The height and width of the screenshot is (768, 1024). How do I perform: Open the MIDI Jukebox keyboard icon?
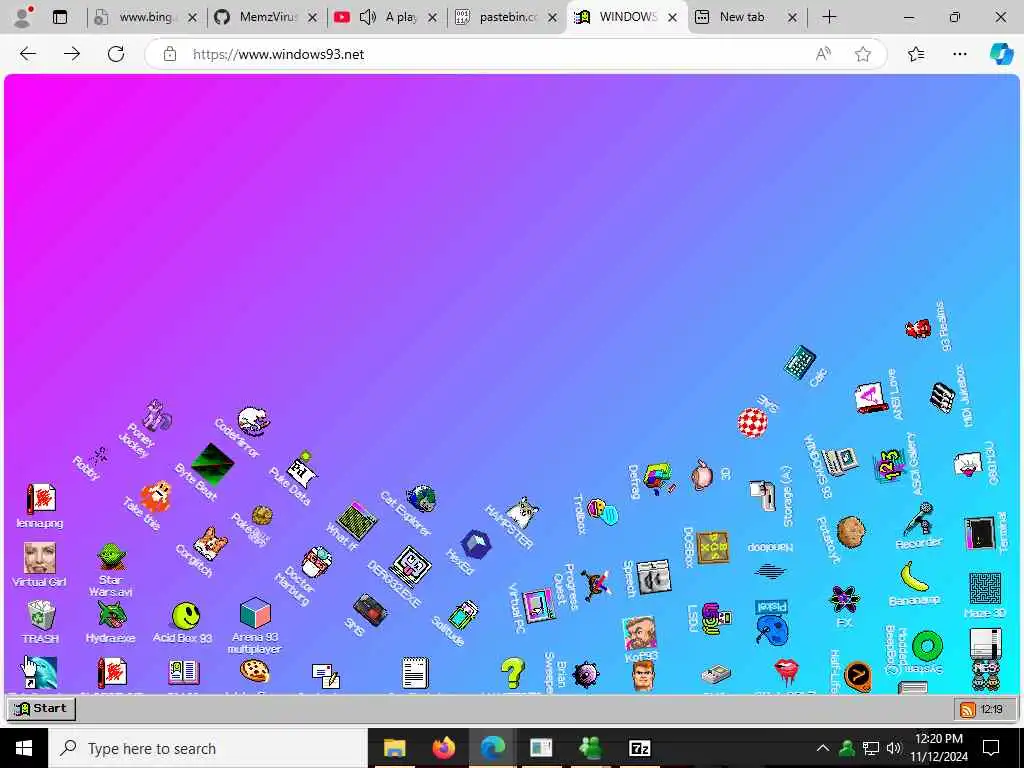pyautogui.click(x=942, y=398)
